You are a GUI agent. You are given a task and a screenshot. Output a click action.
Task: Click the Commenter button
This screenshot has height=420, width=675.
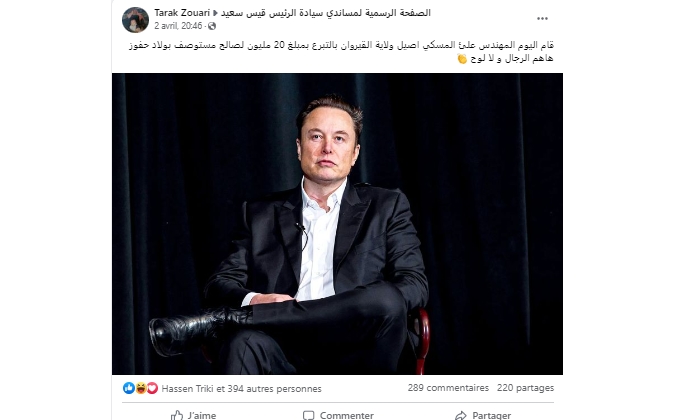338,415
